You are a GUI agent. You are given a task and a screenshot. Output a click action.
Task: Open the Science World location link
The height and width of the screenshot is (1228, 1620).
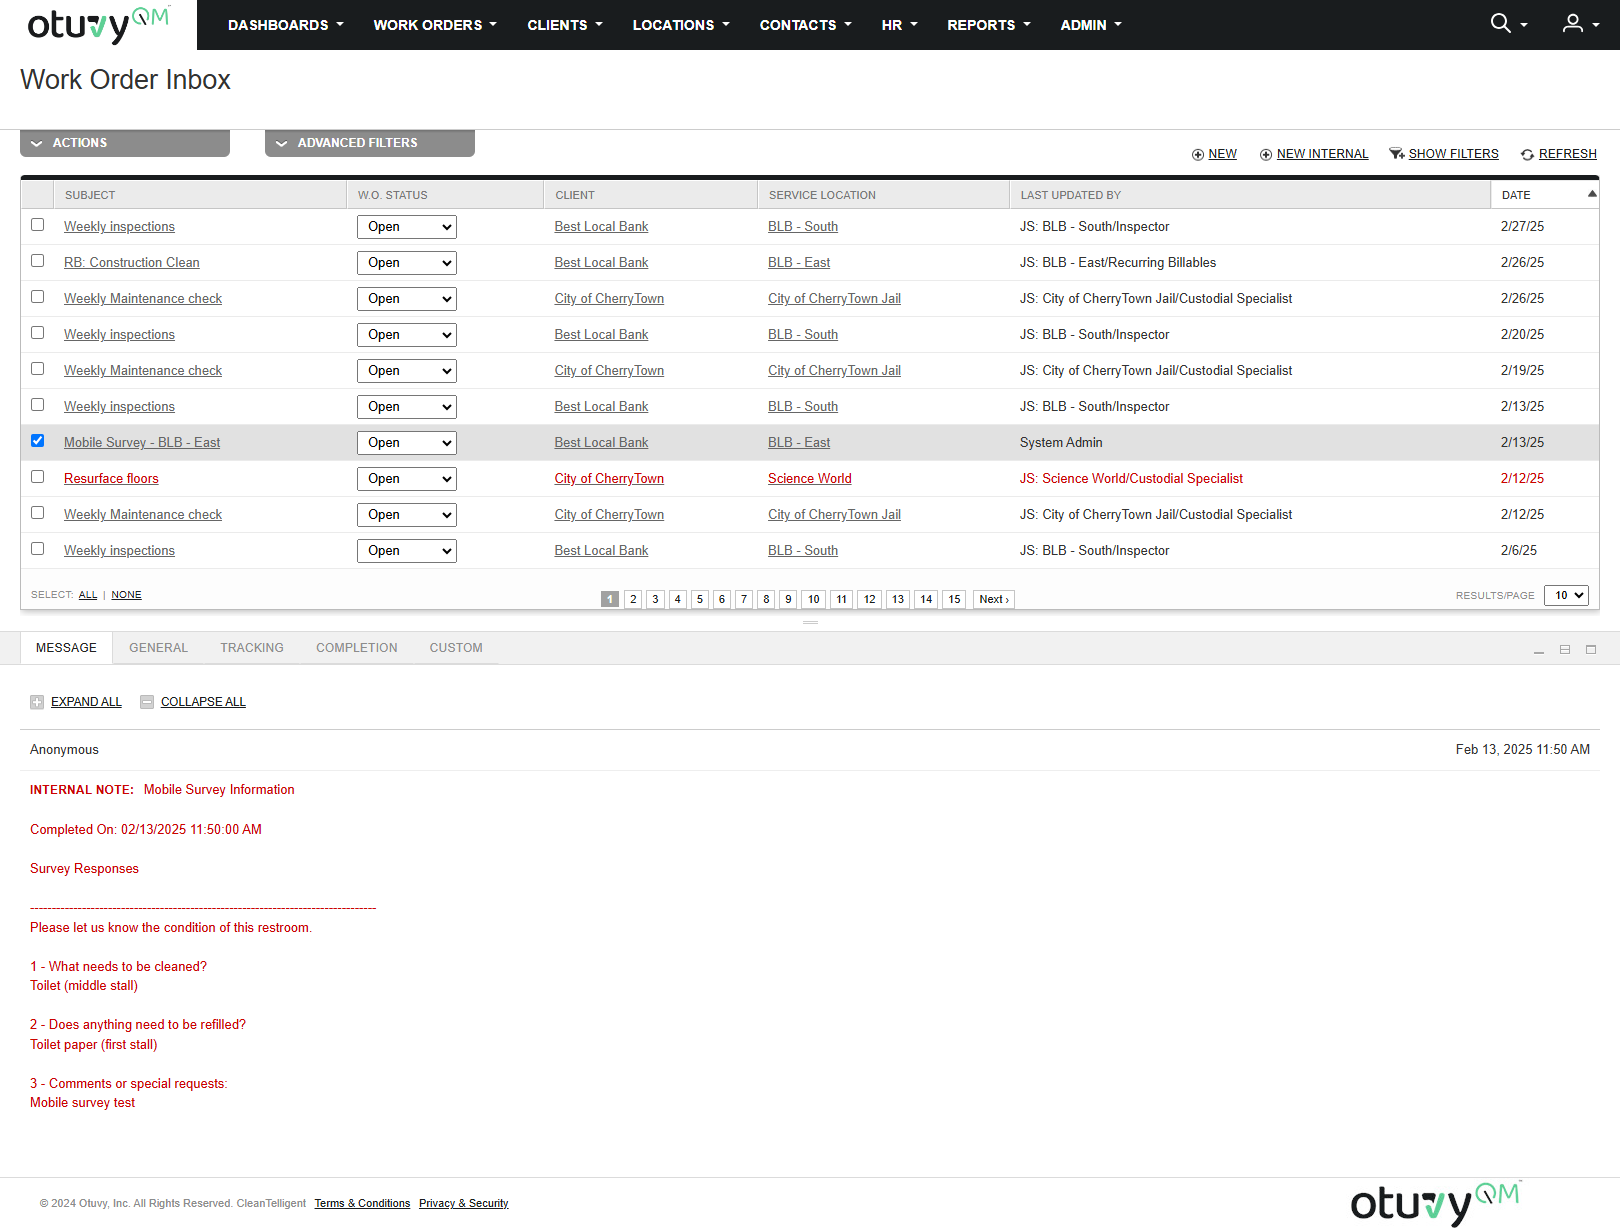(x=810, y=479)
